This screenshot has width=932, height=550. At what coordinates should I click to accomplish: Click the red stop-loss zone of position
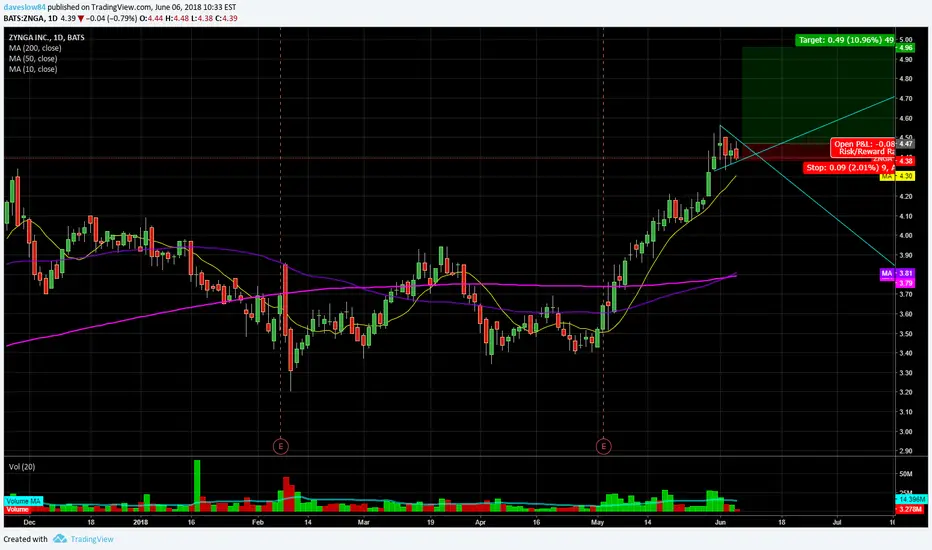point(818,152)
